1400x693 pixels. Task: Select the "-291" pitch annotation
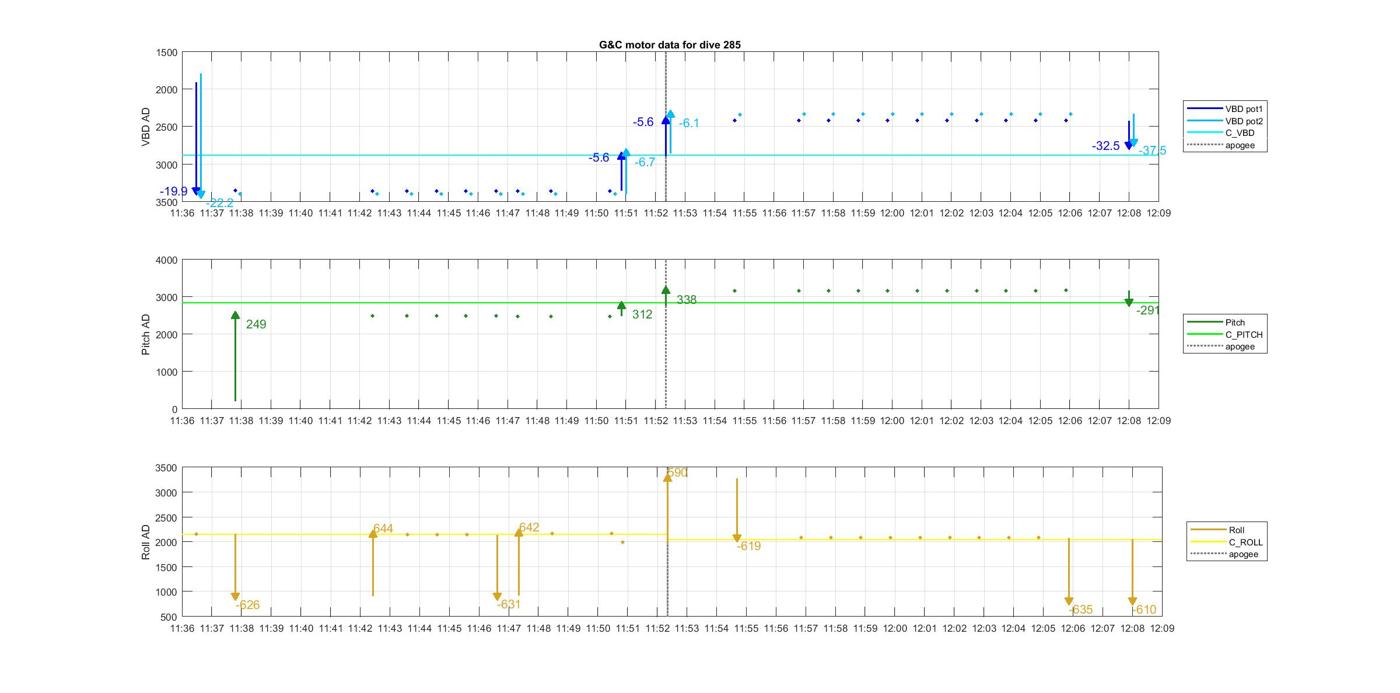tap(1148, 310)
